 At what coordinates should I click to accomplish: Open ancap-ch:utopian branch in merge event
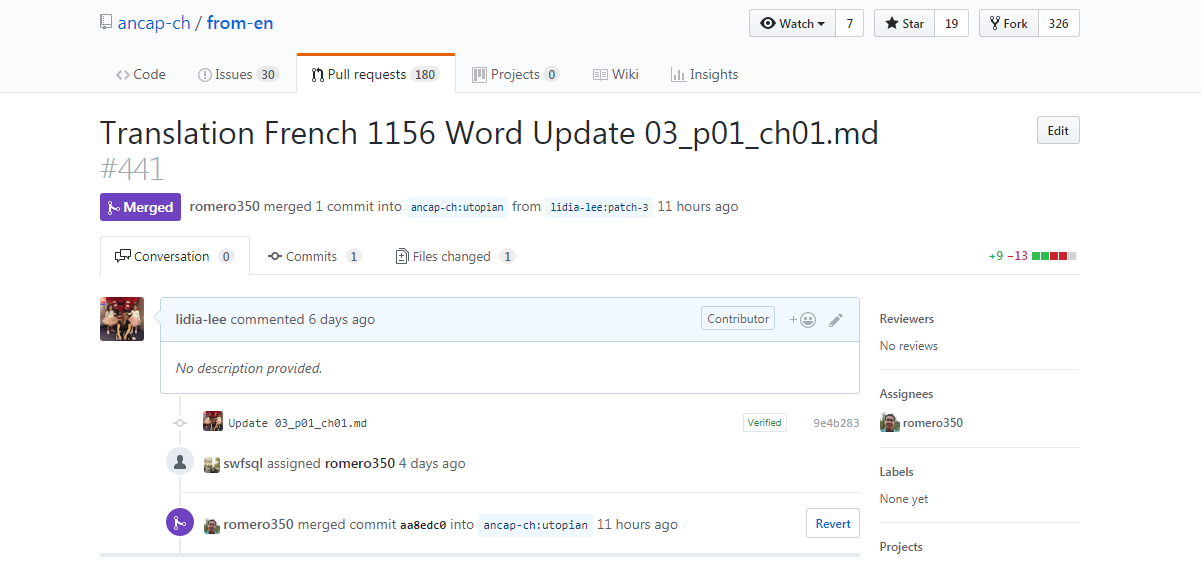535,525
